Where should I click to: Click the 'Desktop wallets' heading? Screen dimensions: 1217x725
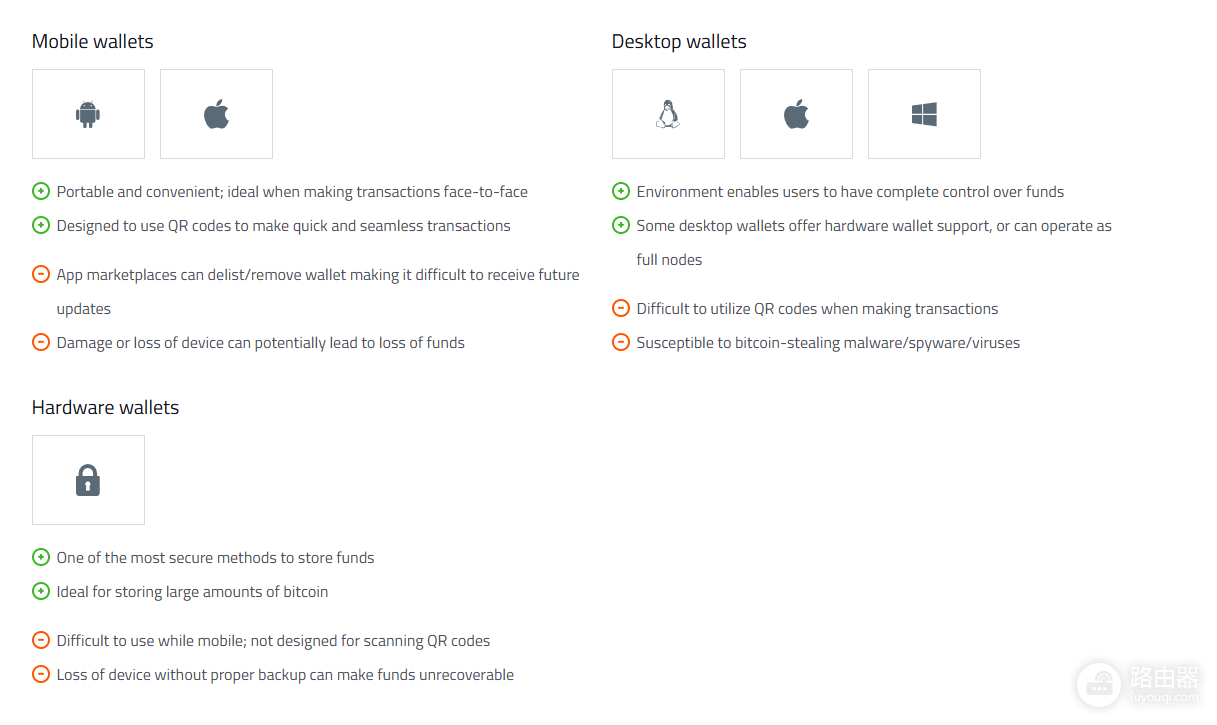tap(679, 42)
